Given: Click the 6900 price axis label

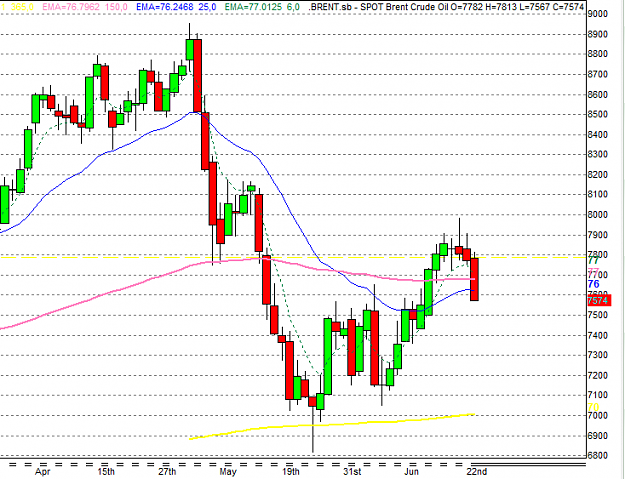Looking at the screenshot, I should tap(597, 436).
